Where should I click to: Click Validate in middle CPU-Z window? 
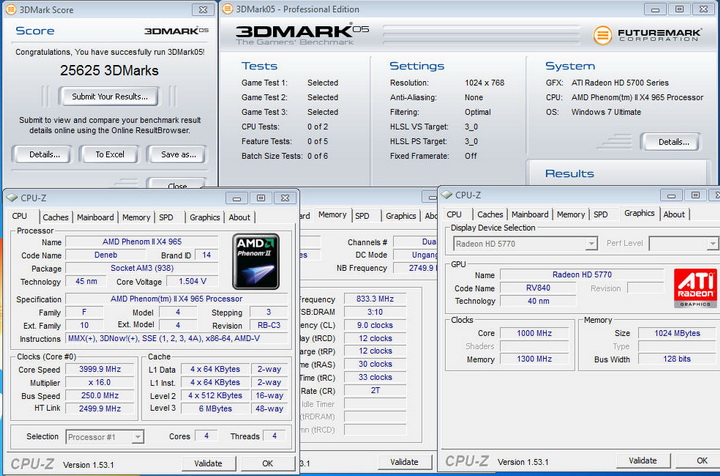tap(404, 462)
